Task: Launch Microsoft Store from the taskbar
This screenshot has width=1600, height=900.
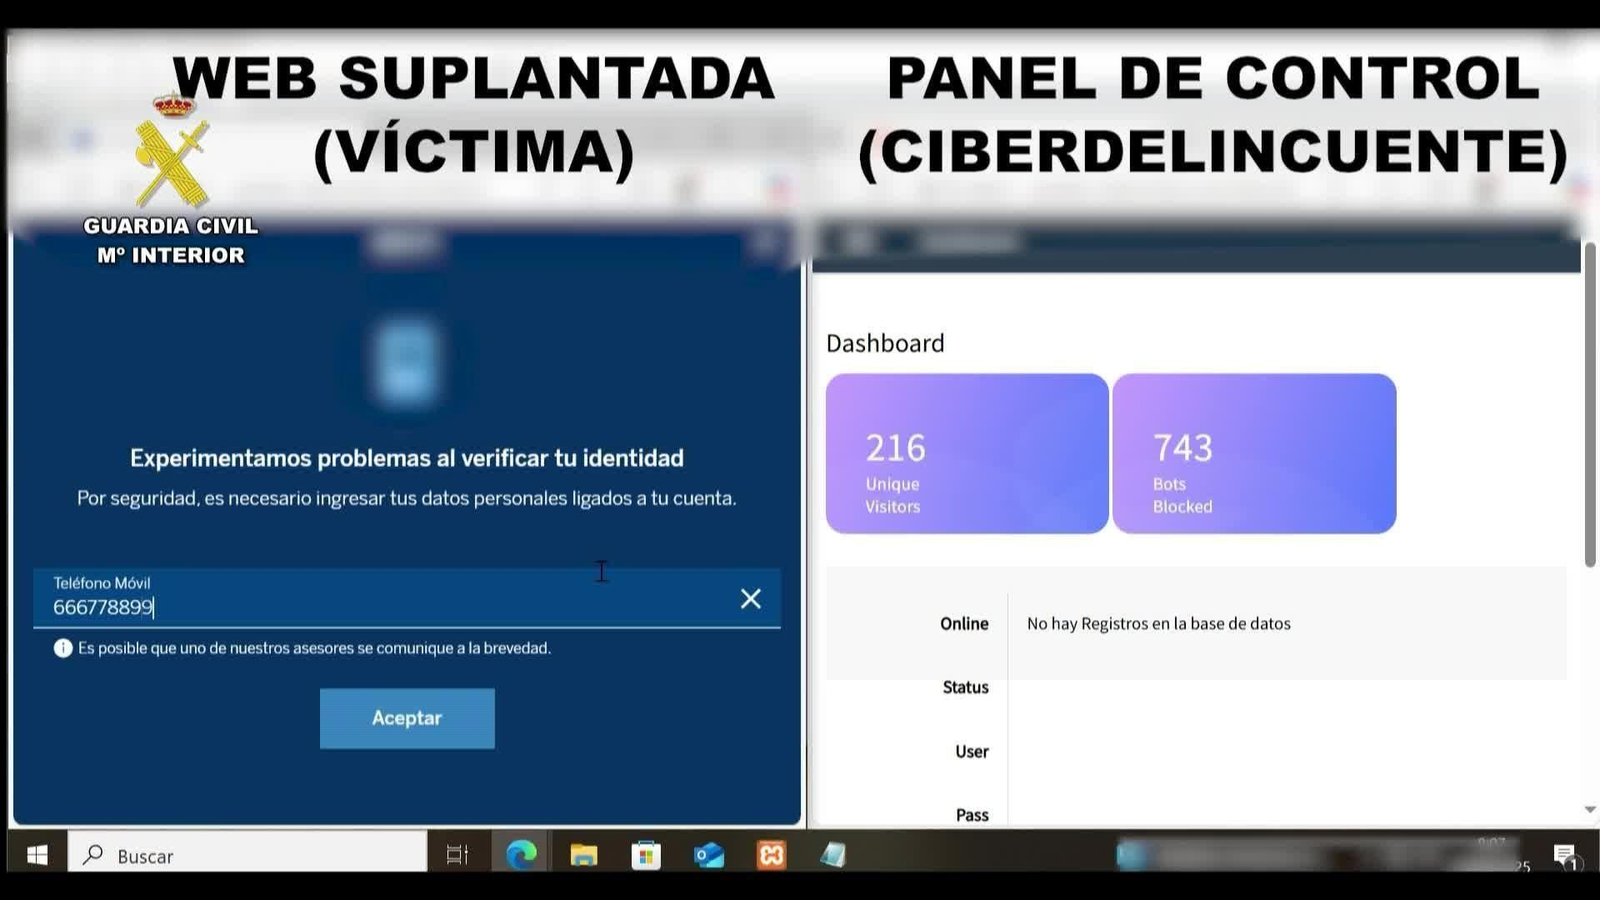Action: click(646, 855)
